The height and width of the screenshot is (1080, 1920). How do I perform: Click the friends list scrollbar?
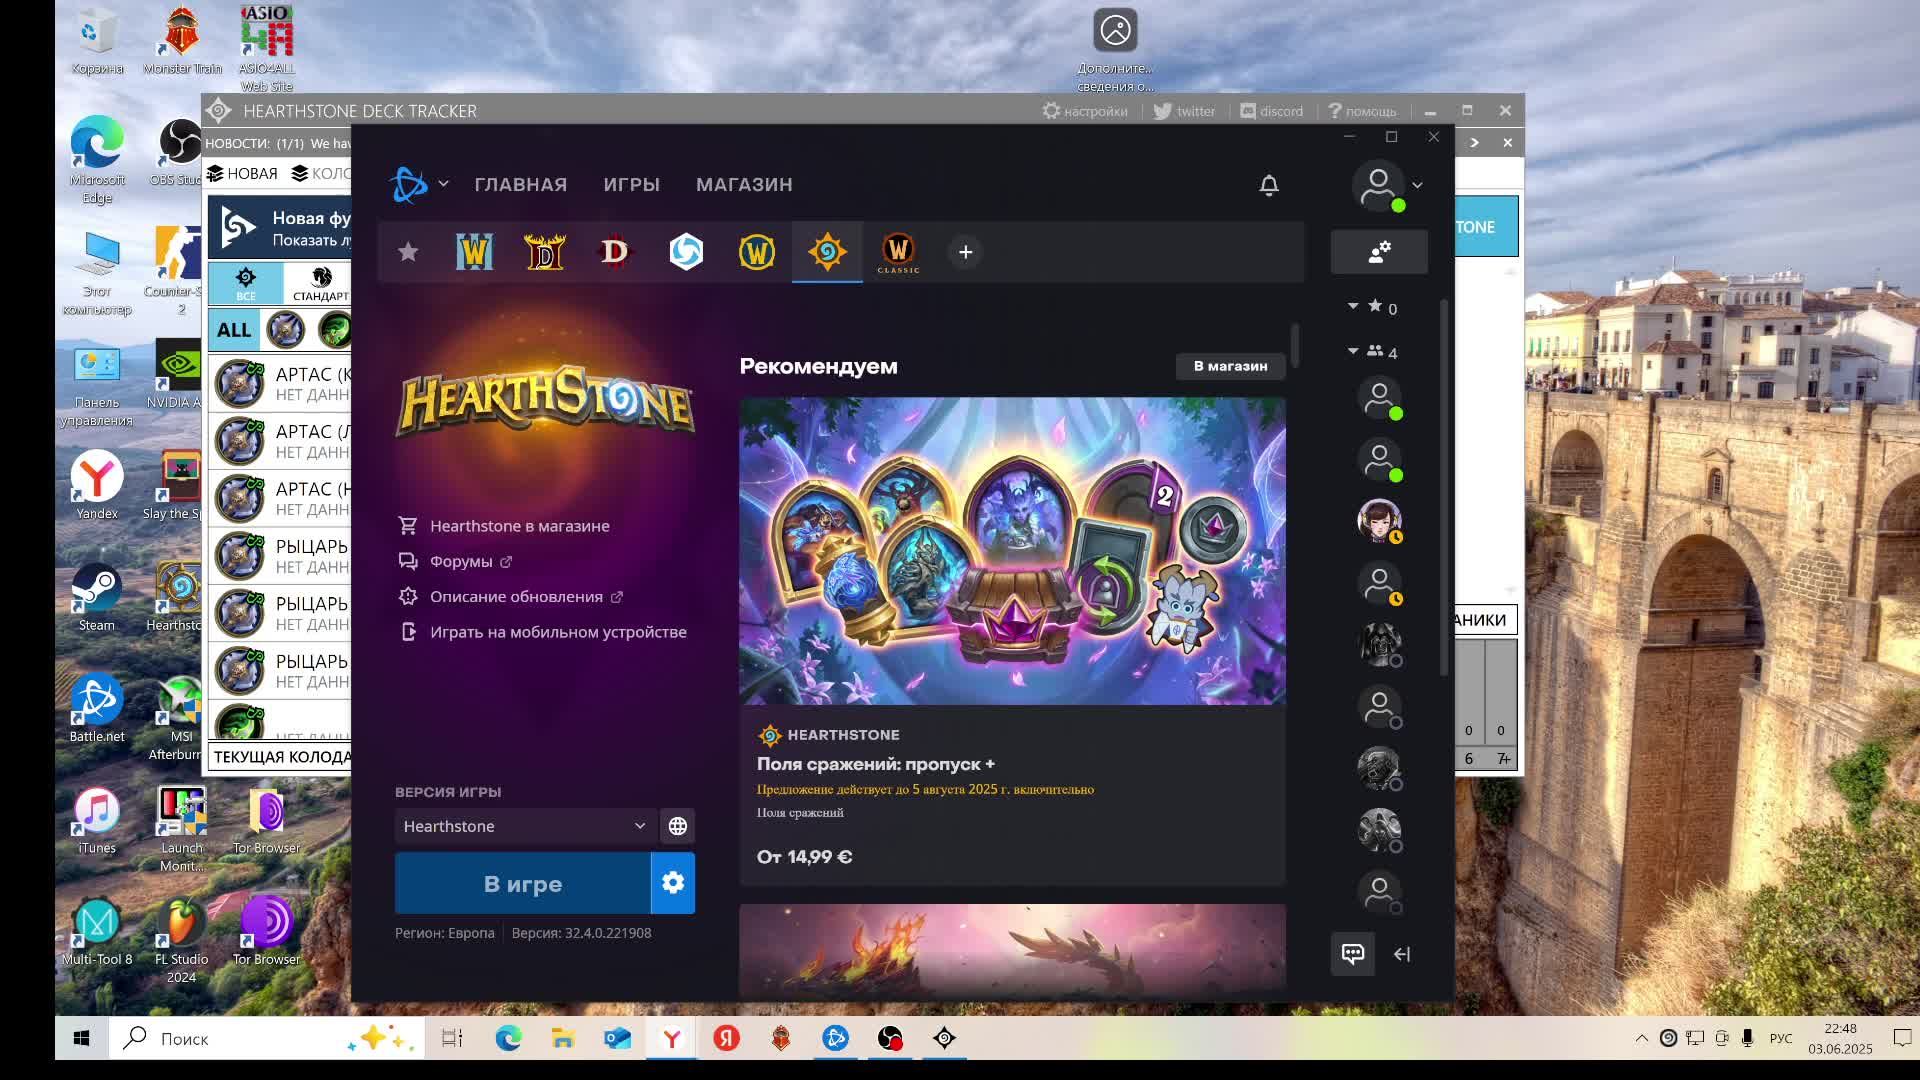[x=1443, y=487]
